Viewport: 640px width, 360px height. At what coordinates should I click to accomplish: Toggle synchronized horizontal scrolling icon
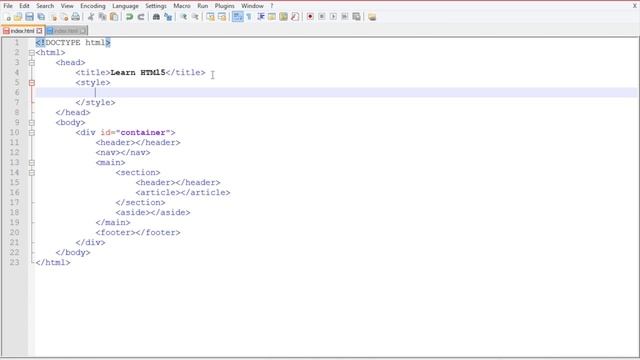coord(222,17)
